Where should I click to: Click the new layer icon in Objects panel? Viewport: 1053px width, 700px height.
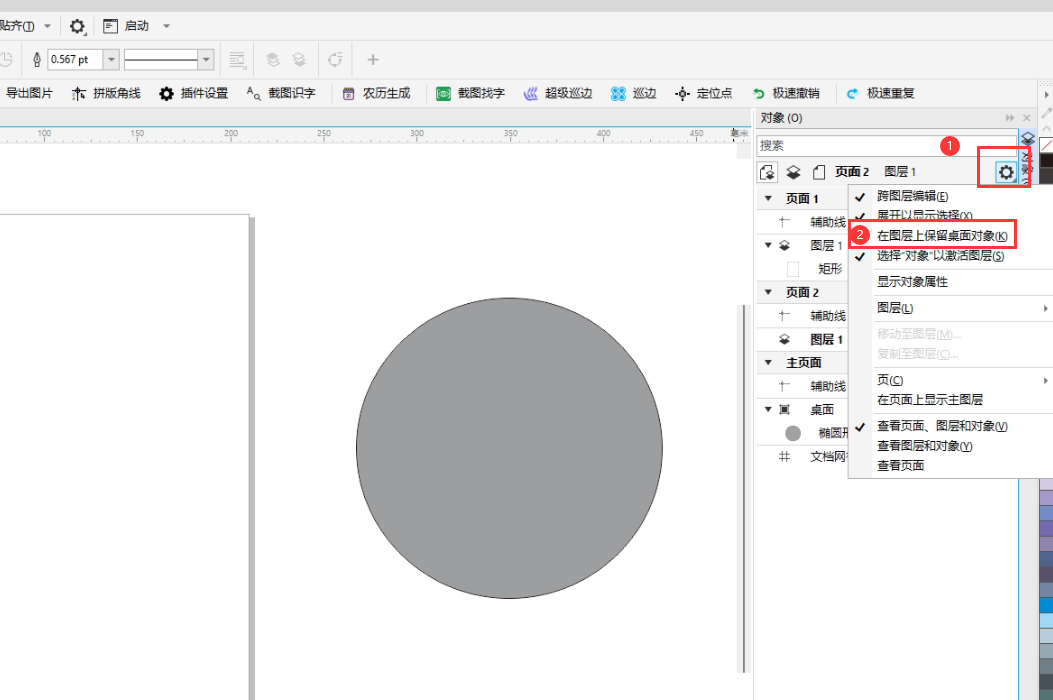point(792,172)
